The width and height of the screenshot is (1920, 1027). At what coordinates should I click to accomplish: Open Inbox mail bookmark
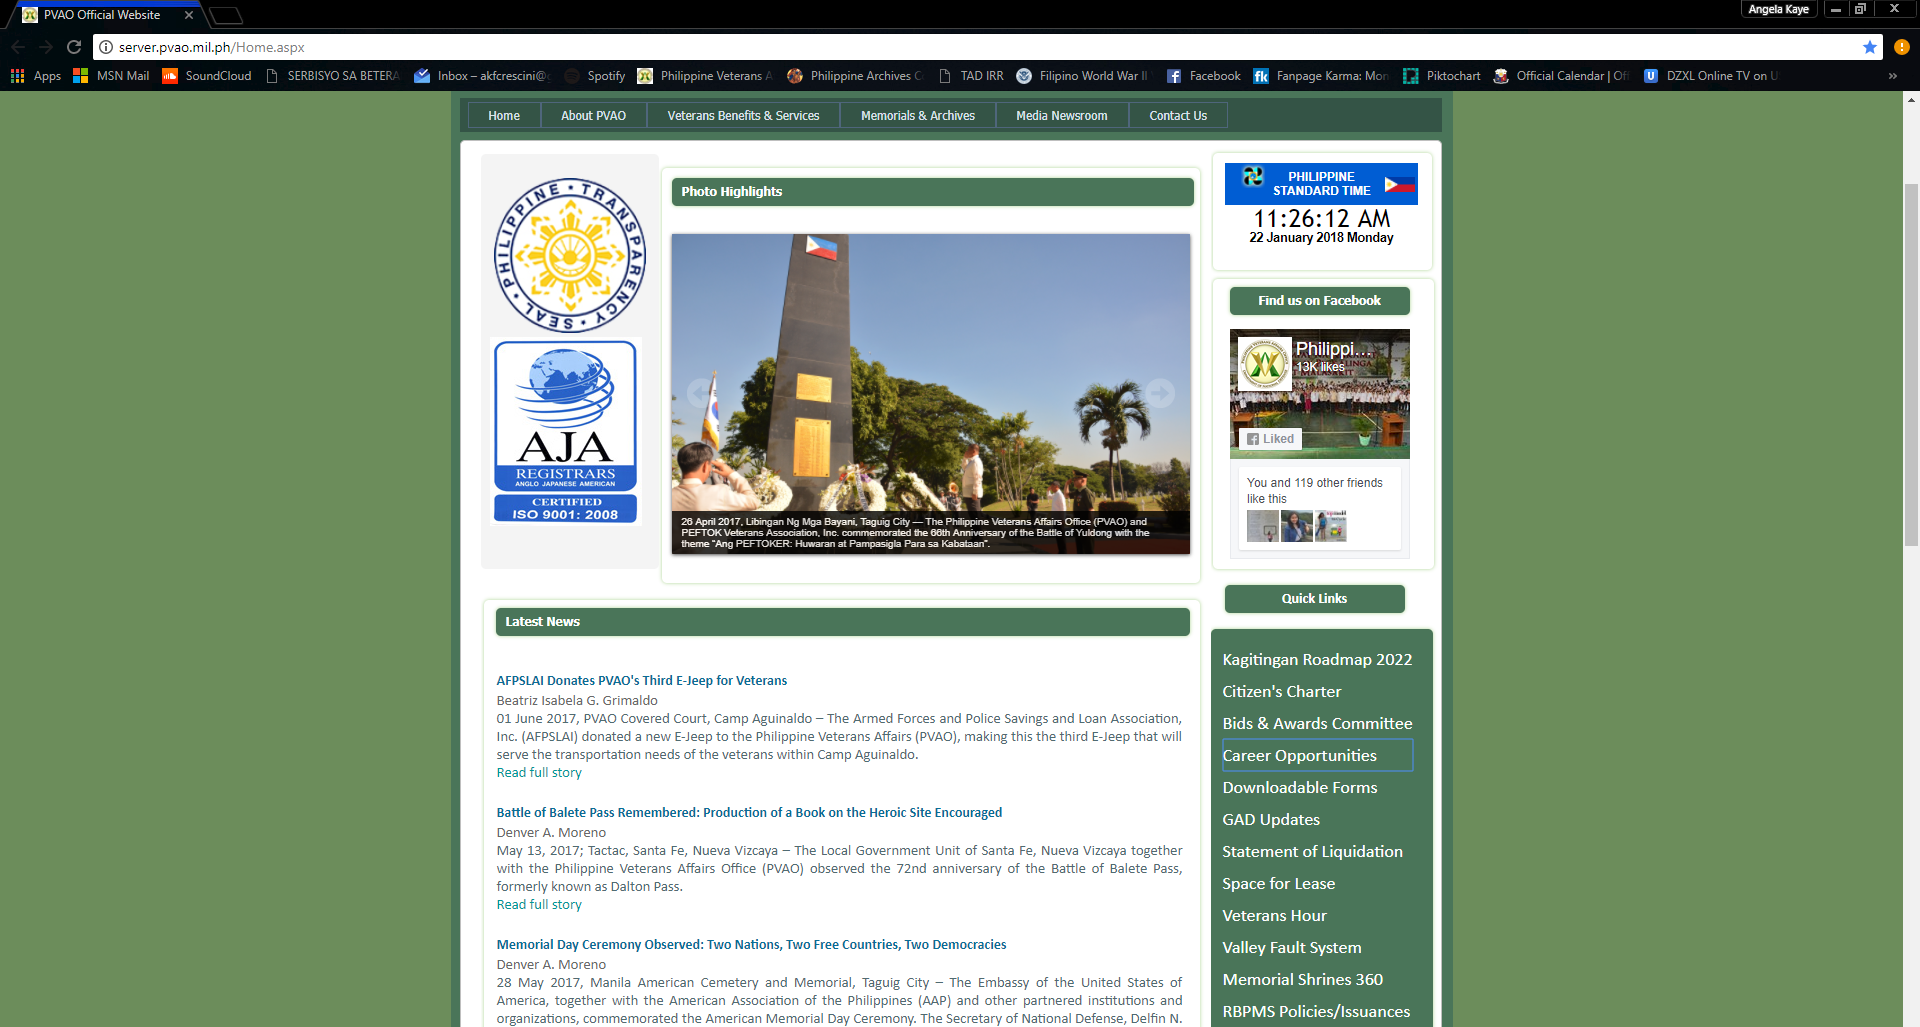[x=482, y=76]
